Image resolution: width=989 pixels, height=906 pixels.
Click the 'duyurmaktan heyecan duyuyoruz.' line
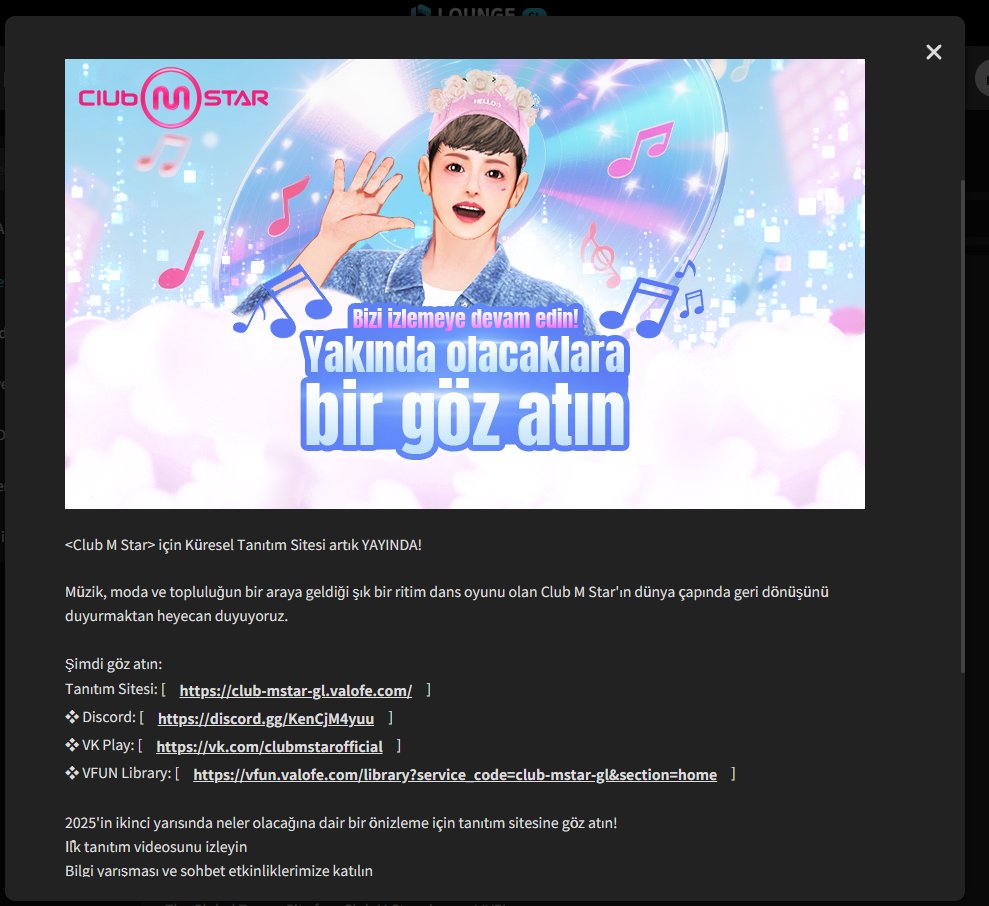tap(177, 616)
